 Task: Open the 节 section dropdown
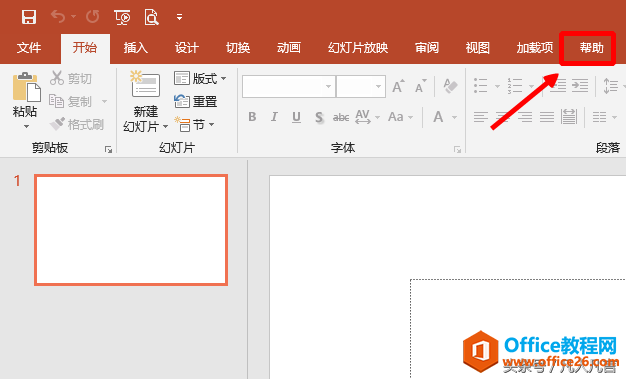[195, 125]
